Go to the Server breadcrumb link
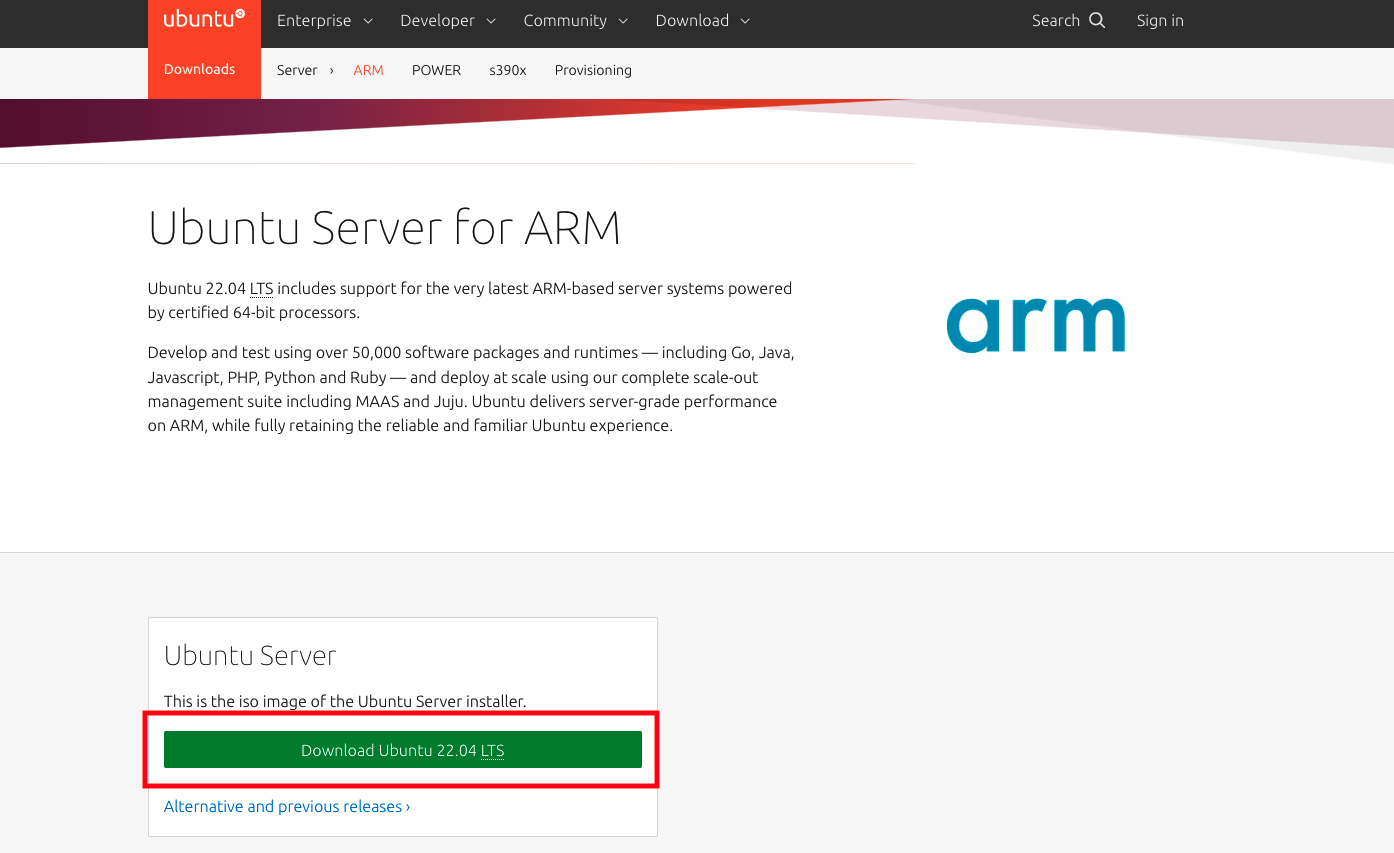Image resolution: width=1394 pixels, height=853 pixels. coord(297,70)
